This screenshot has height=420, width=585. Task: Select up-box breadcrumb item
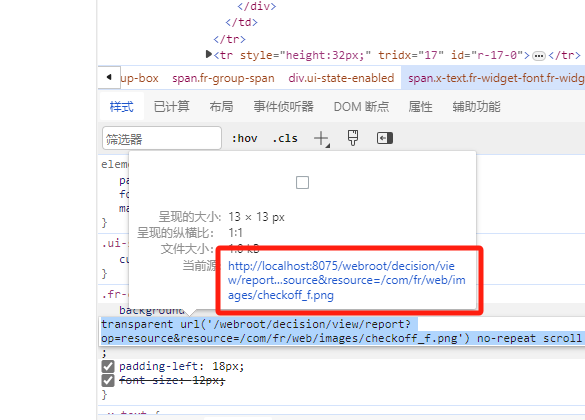click(x=139, y=78)
